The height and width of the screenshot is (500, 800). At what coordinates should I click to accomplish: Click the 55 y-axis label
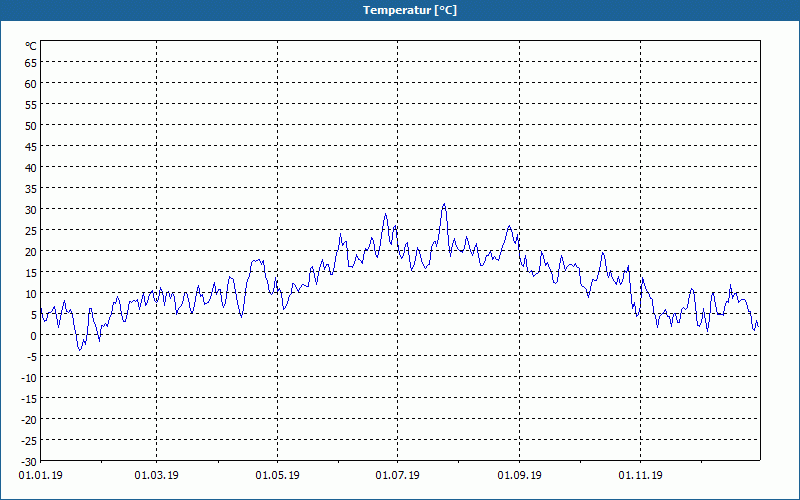pyautogui.click(x=31, y=105)
